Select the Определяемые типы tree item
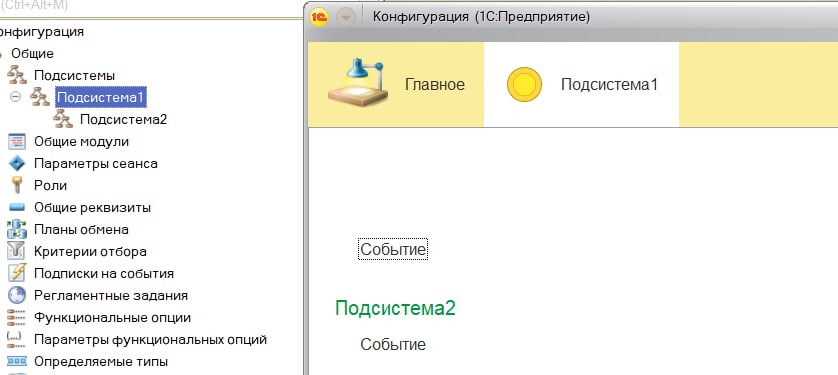 (101, 362)
